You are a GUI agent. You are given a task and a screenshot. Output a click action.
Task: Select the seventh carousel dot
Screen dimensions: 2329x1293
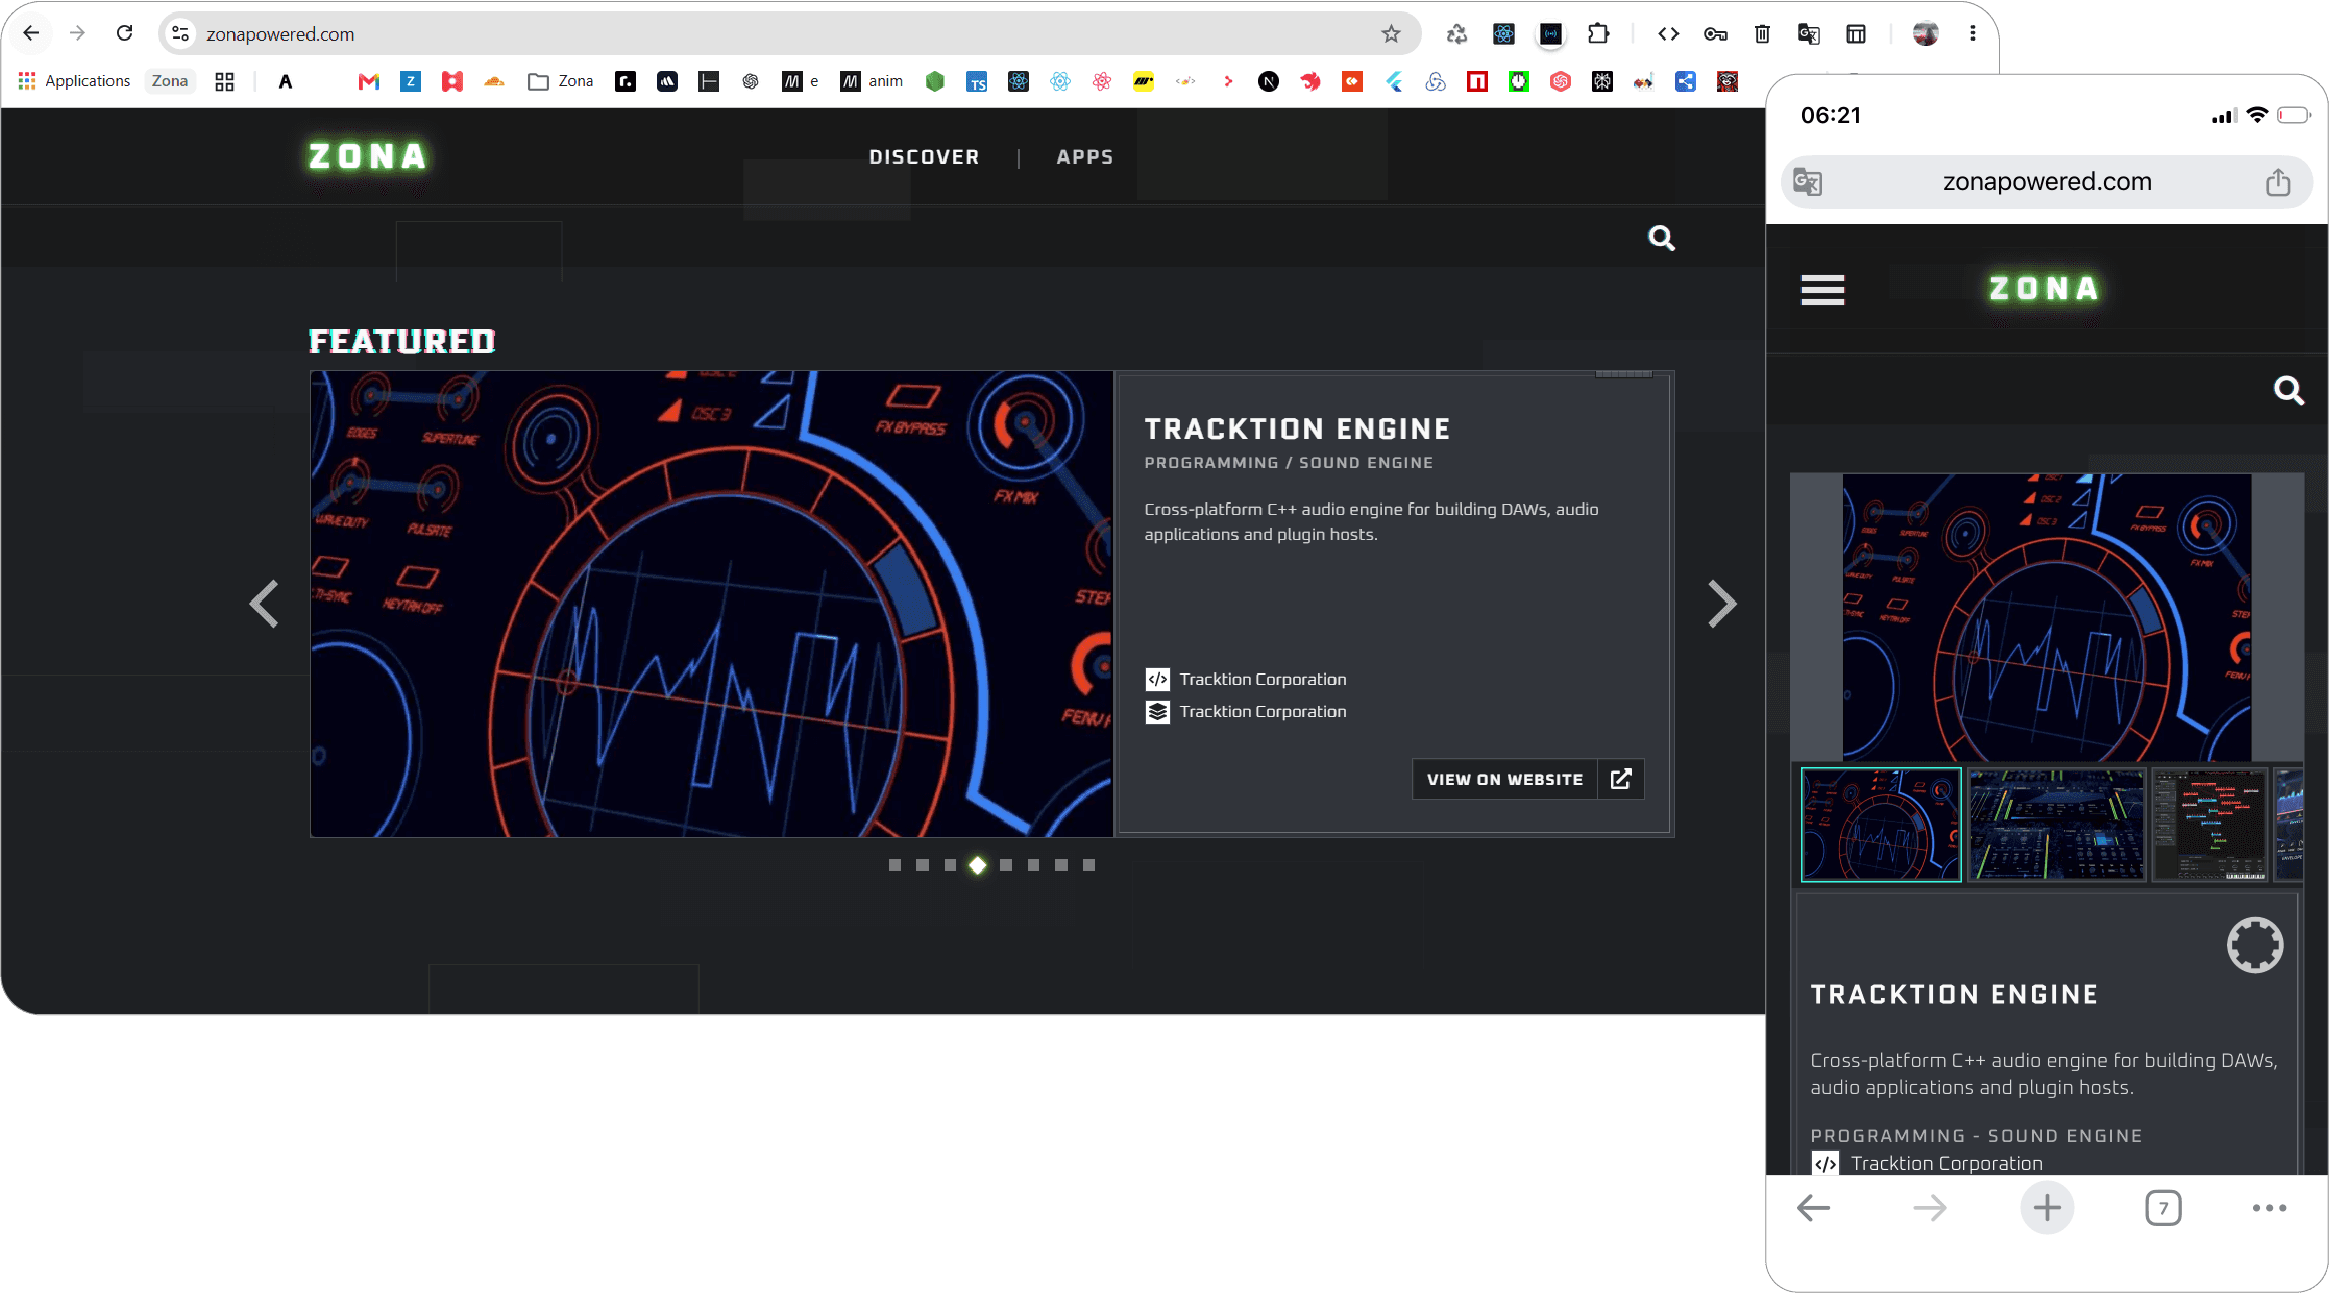coord(1061,865)
